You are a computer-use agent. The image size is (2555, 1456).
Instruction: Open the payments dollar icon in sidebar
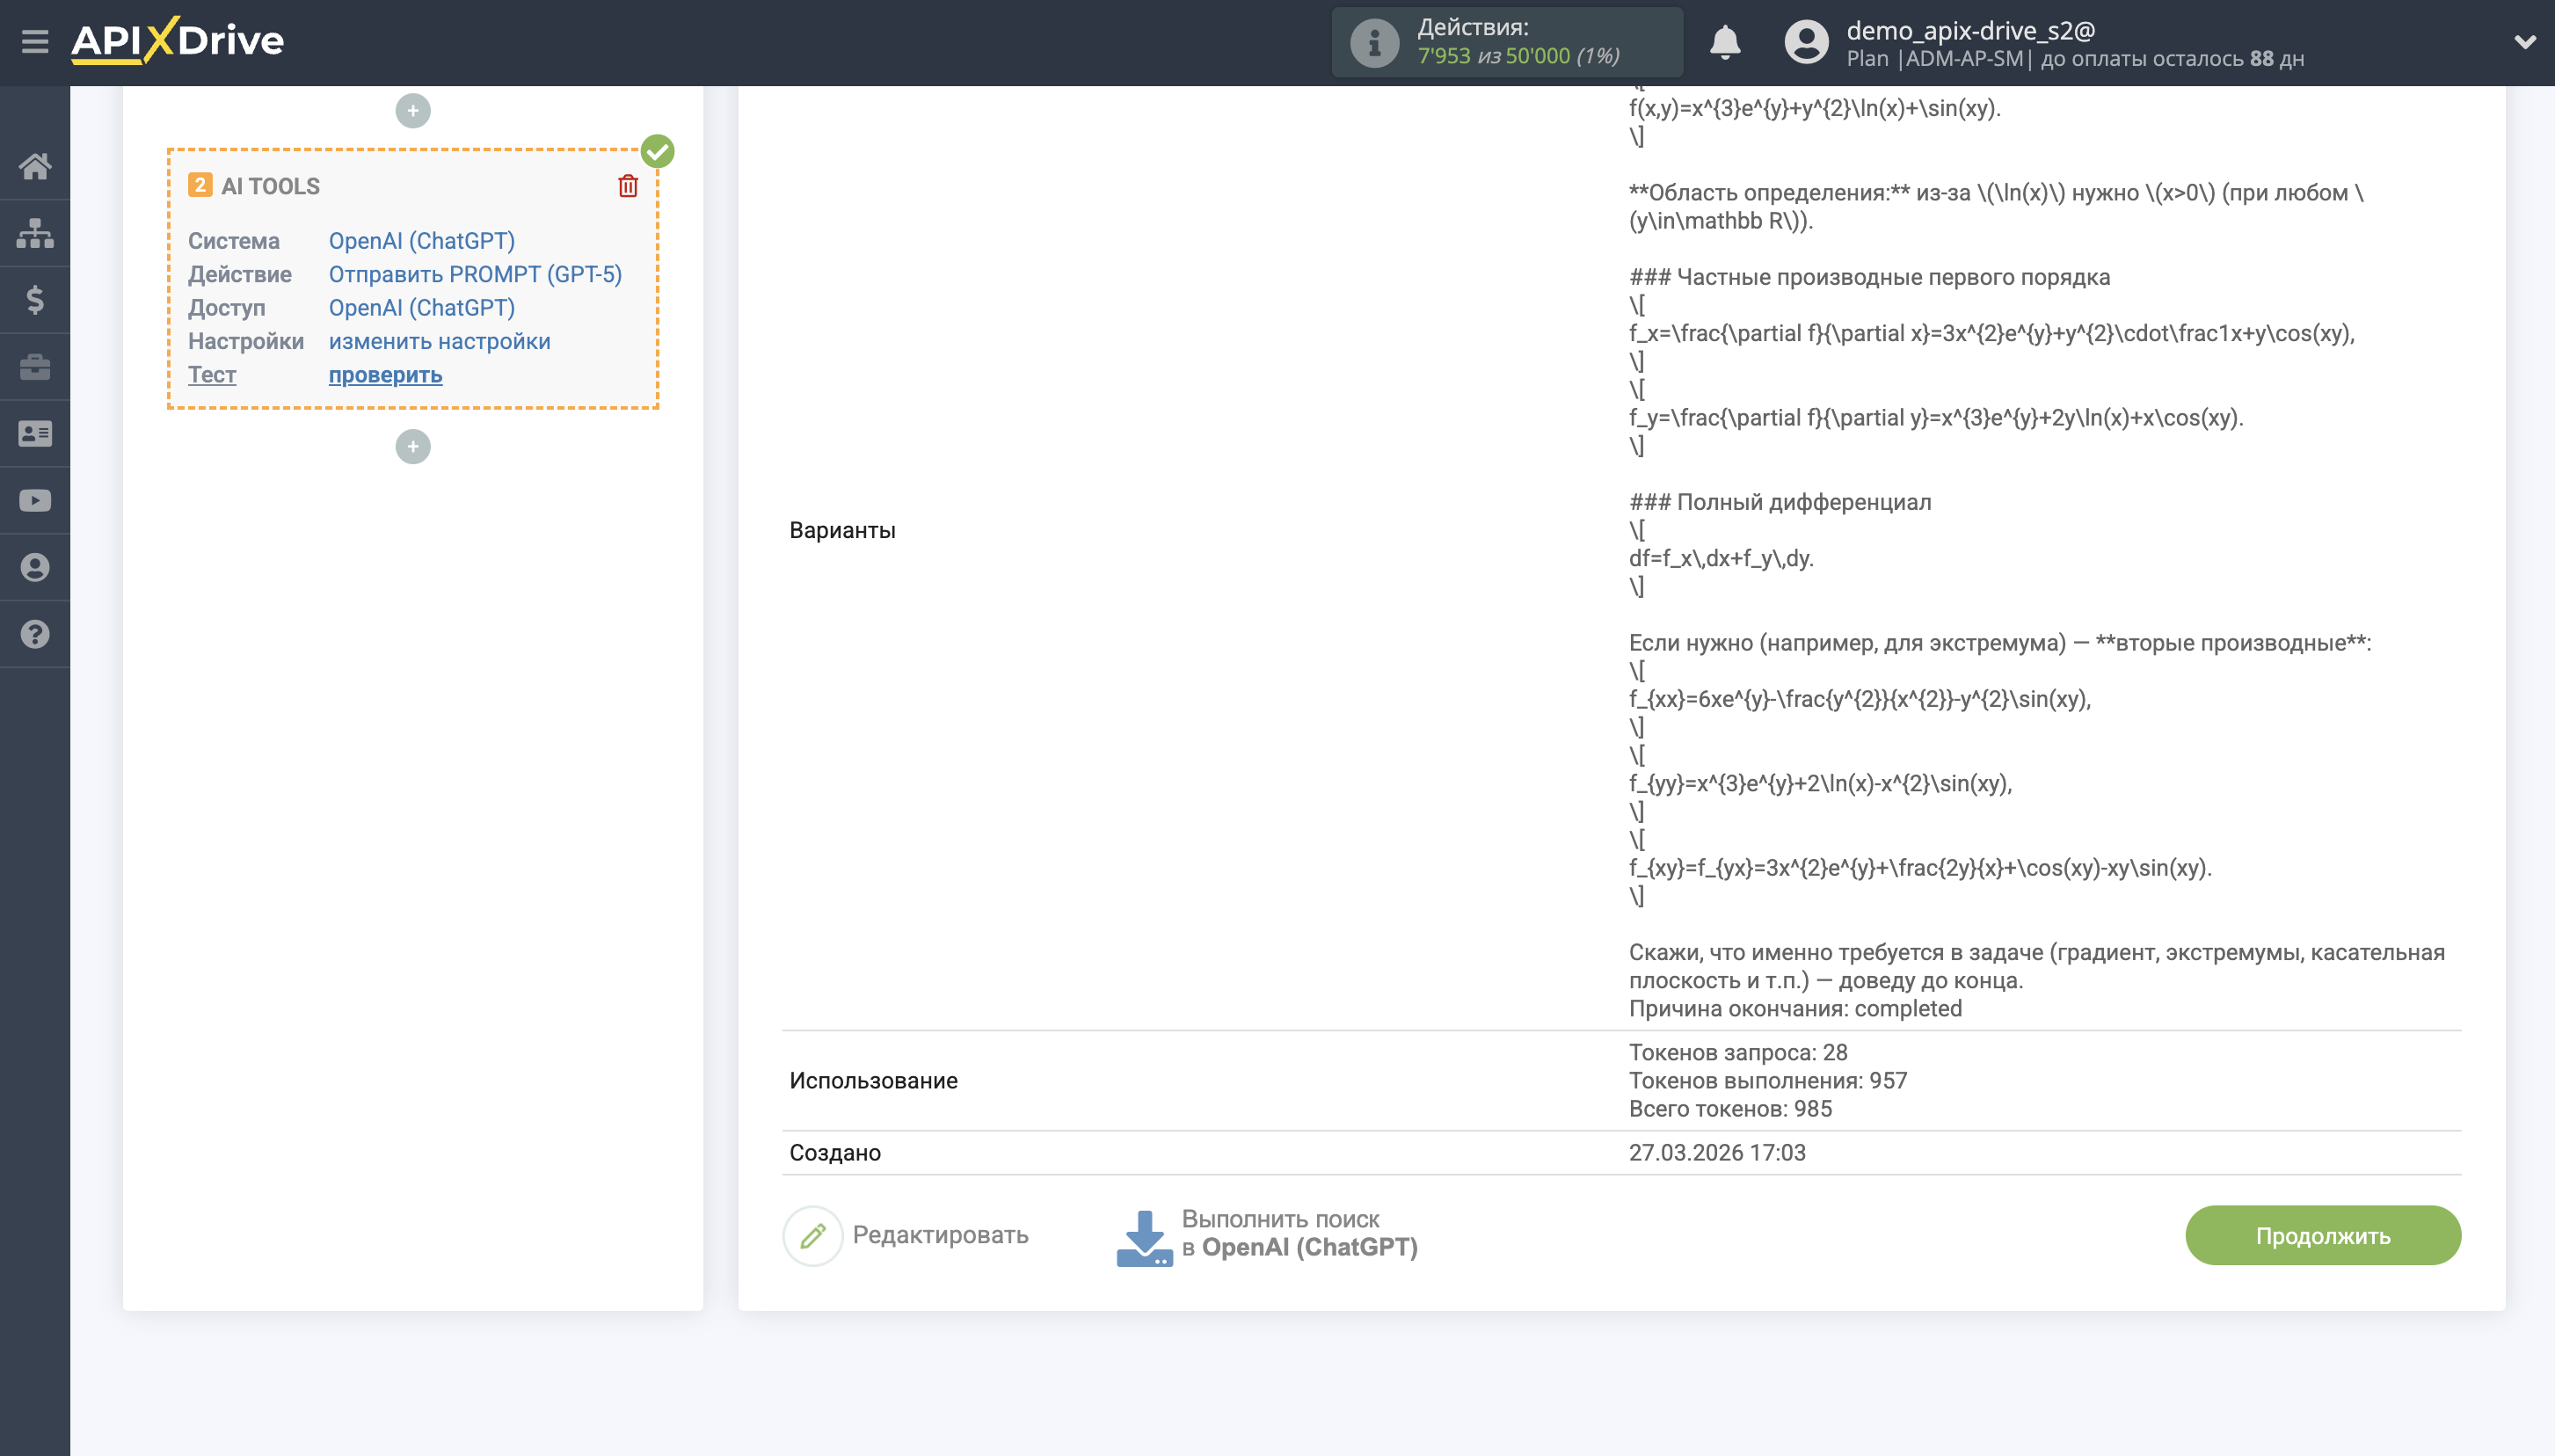[x=36, y=299]
